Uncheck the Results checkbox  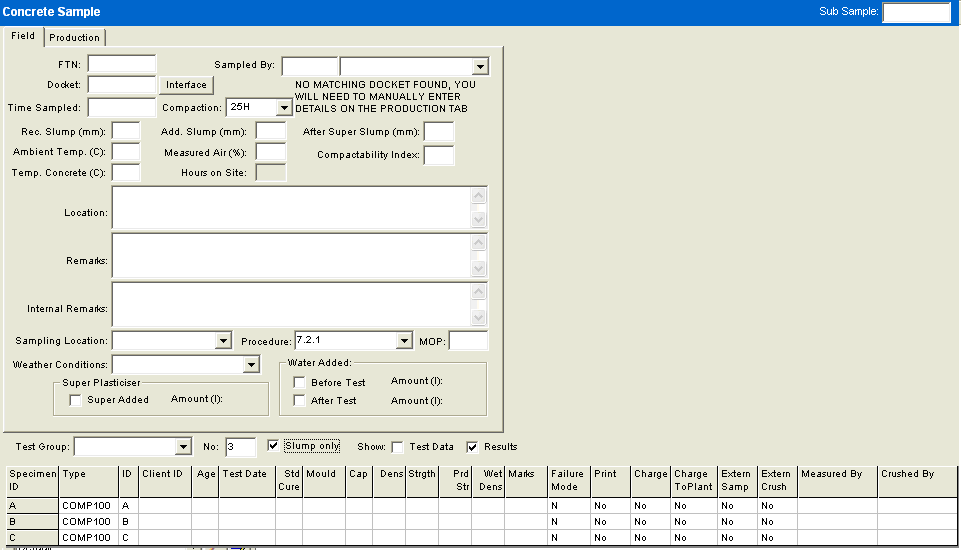pos(473,447)
